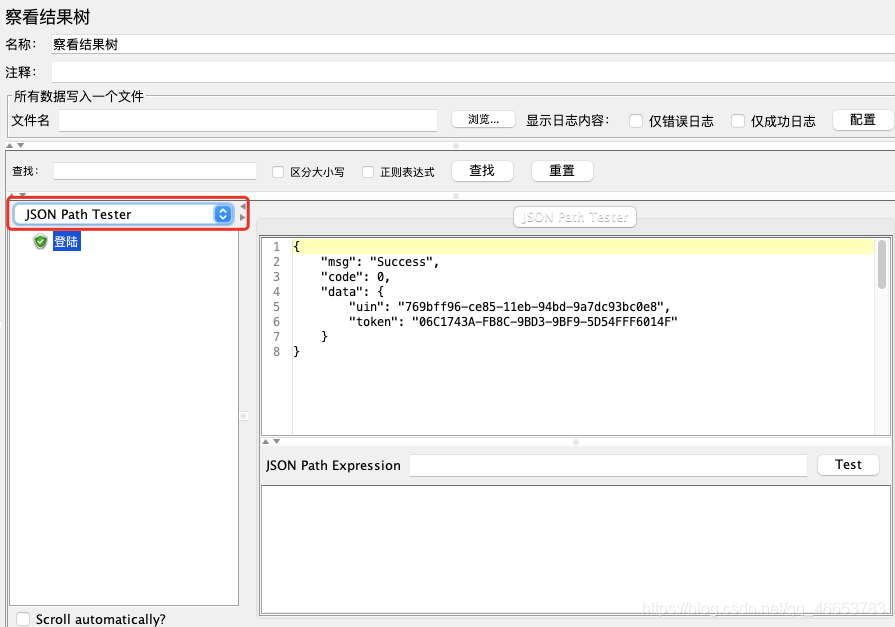Enable Scroll automatically checkbox
This screenshot has width=895, height=627.
[23, 619]
